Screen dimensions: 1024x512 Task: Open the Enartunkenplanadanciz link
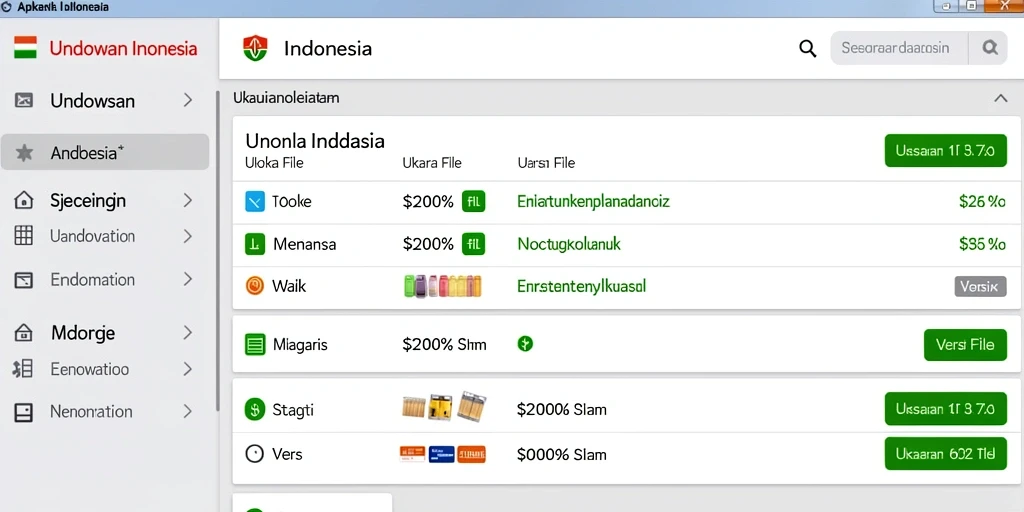tap(593, 202)
